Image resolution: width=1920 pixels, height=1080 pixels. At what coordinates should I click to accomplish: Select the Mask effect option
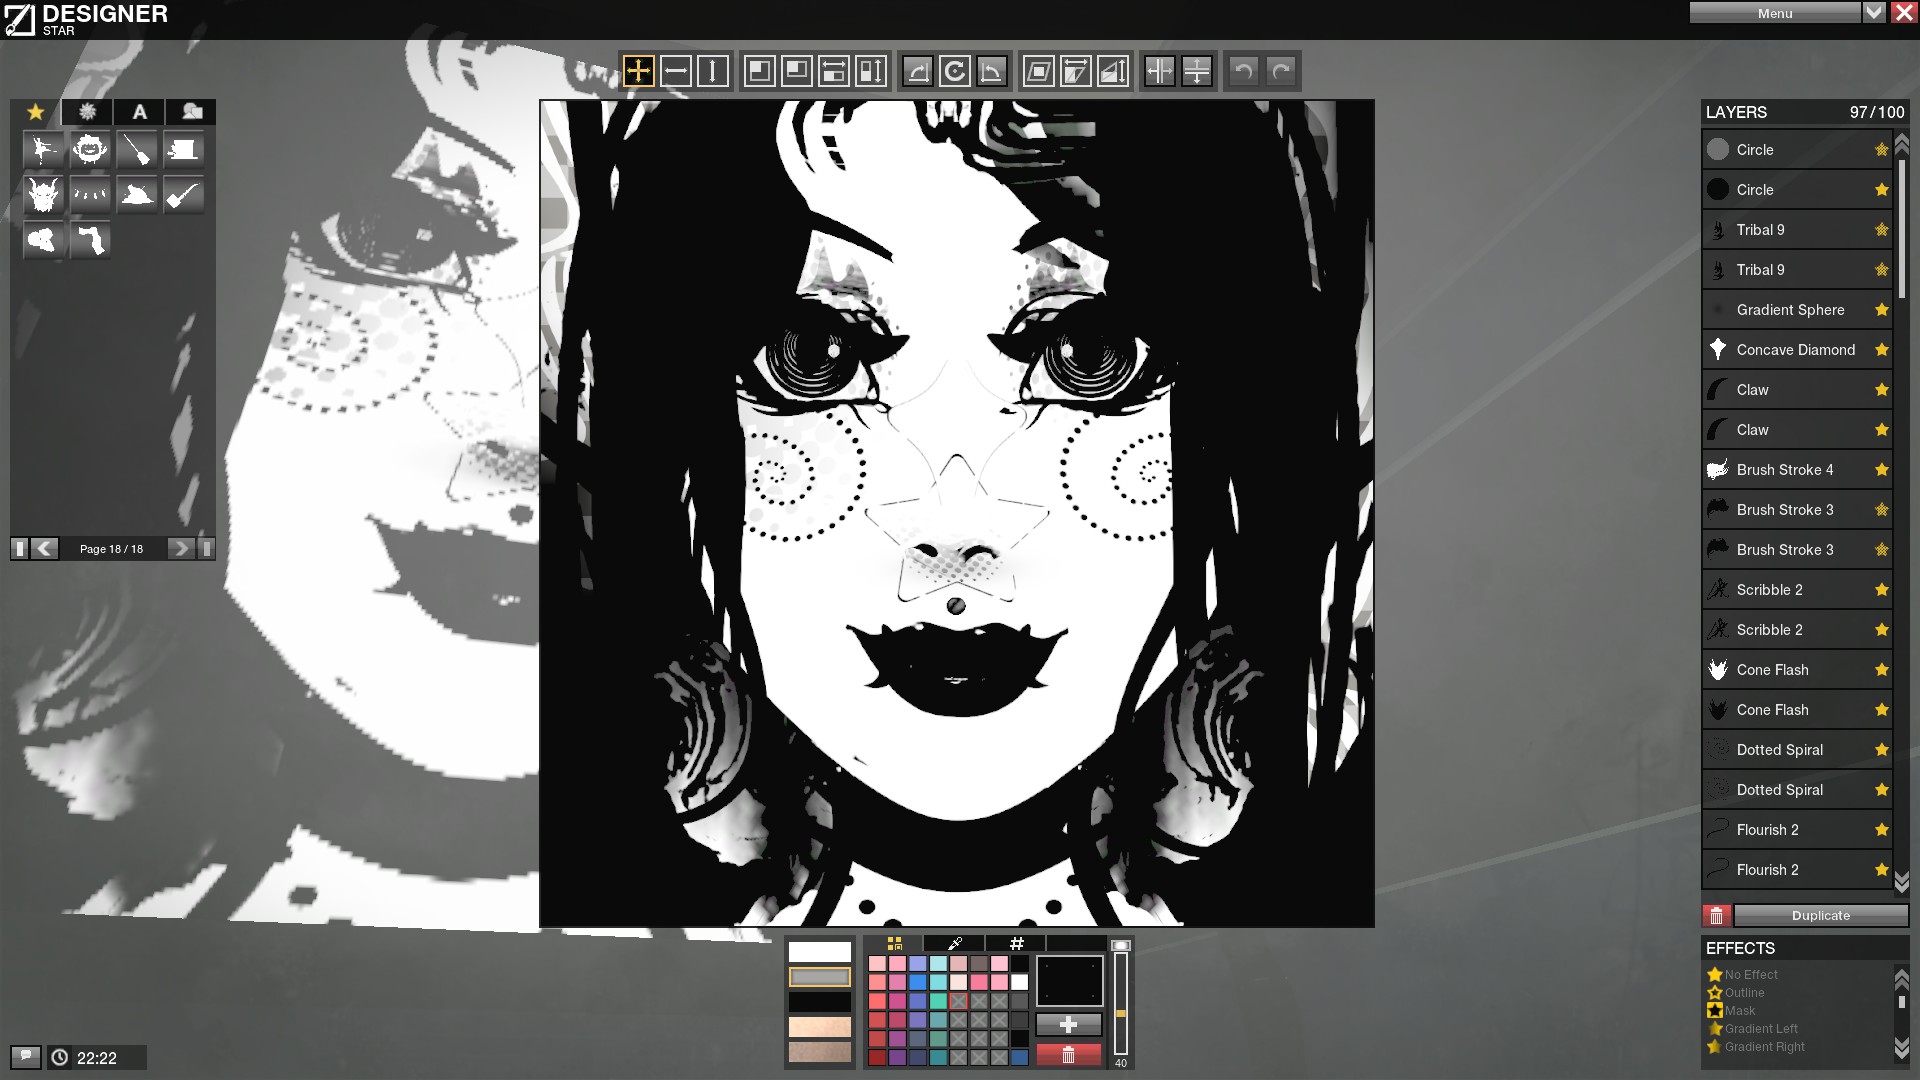point(1740,1011)
